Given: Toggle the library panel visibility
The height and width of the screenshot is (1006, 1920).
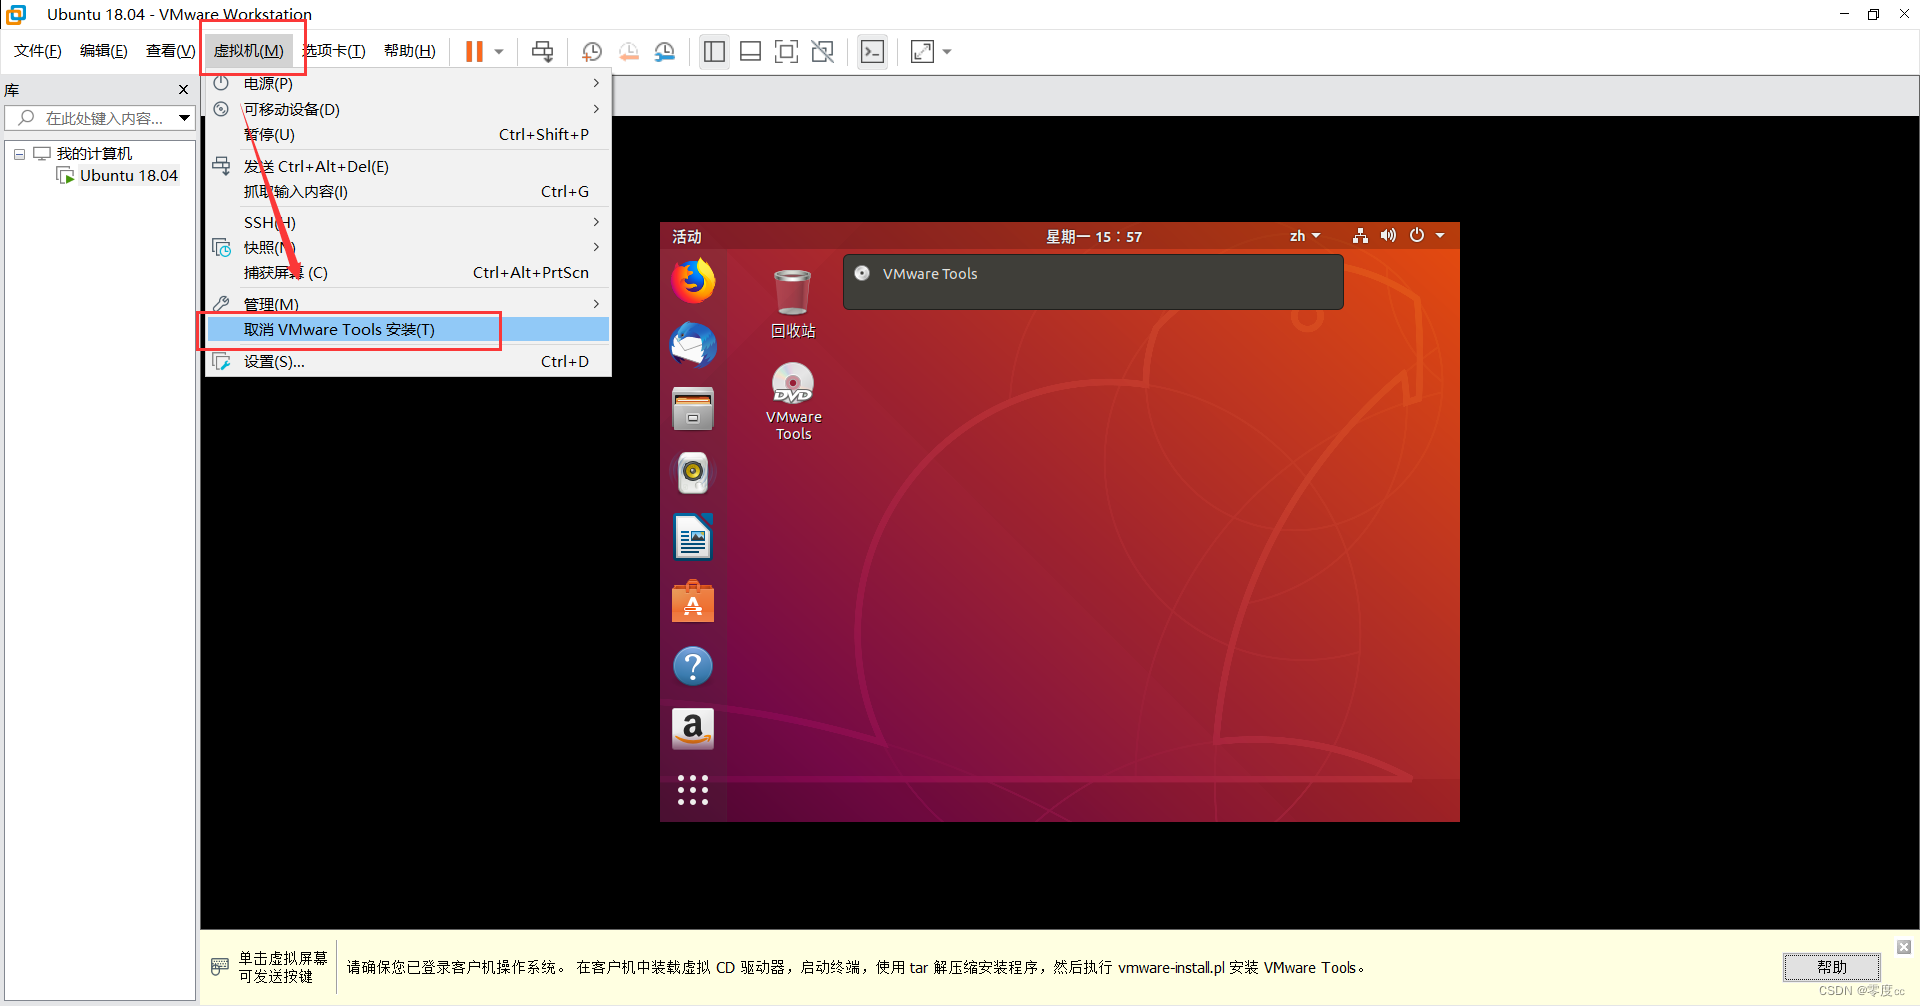Looking at the screenshot, I should tap(714, 51).
